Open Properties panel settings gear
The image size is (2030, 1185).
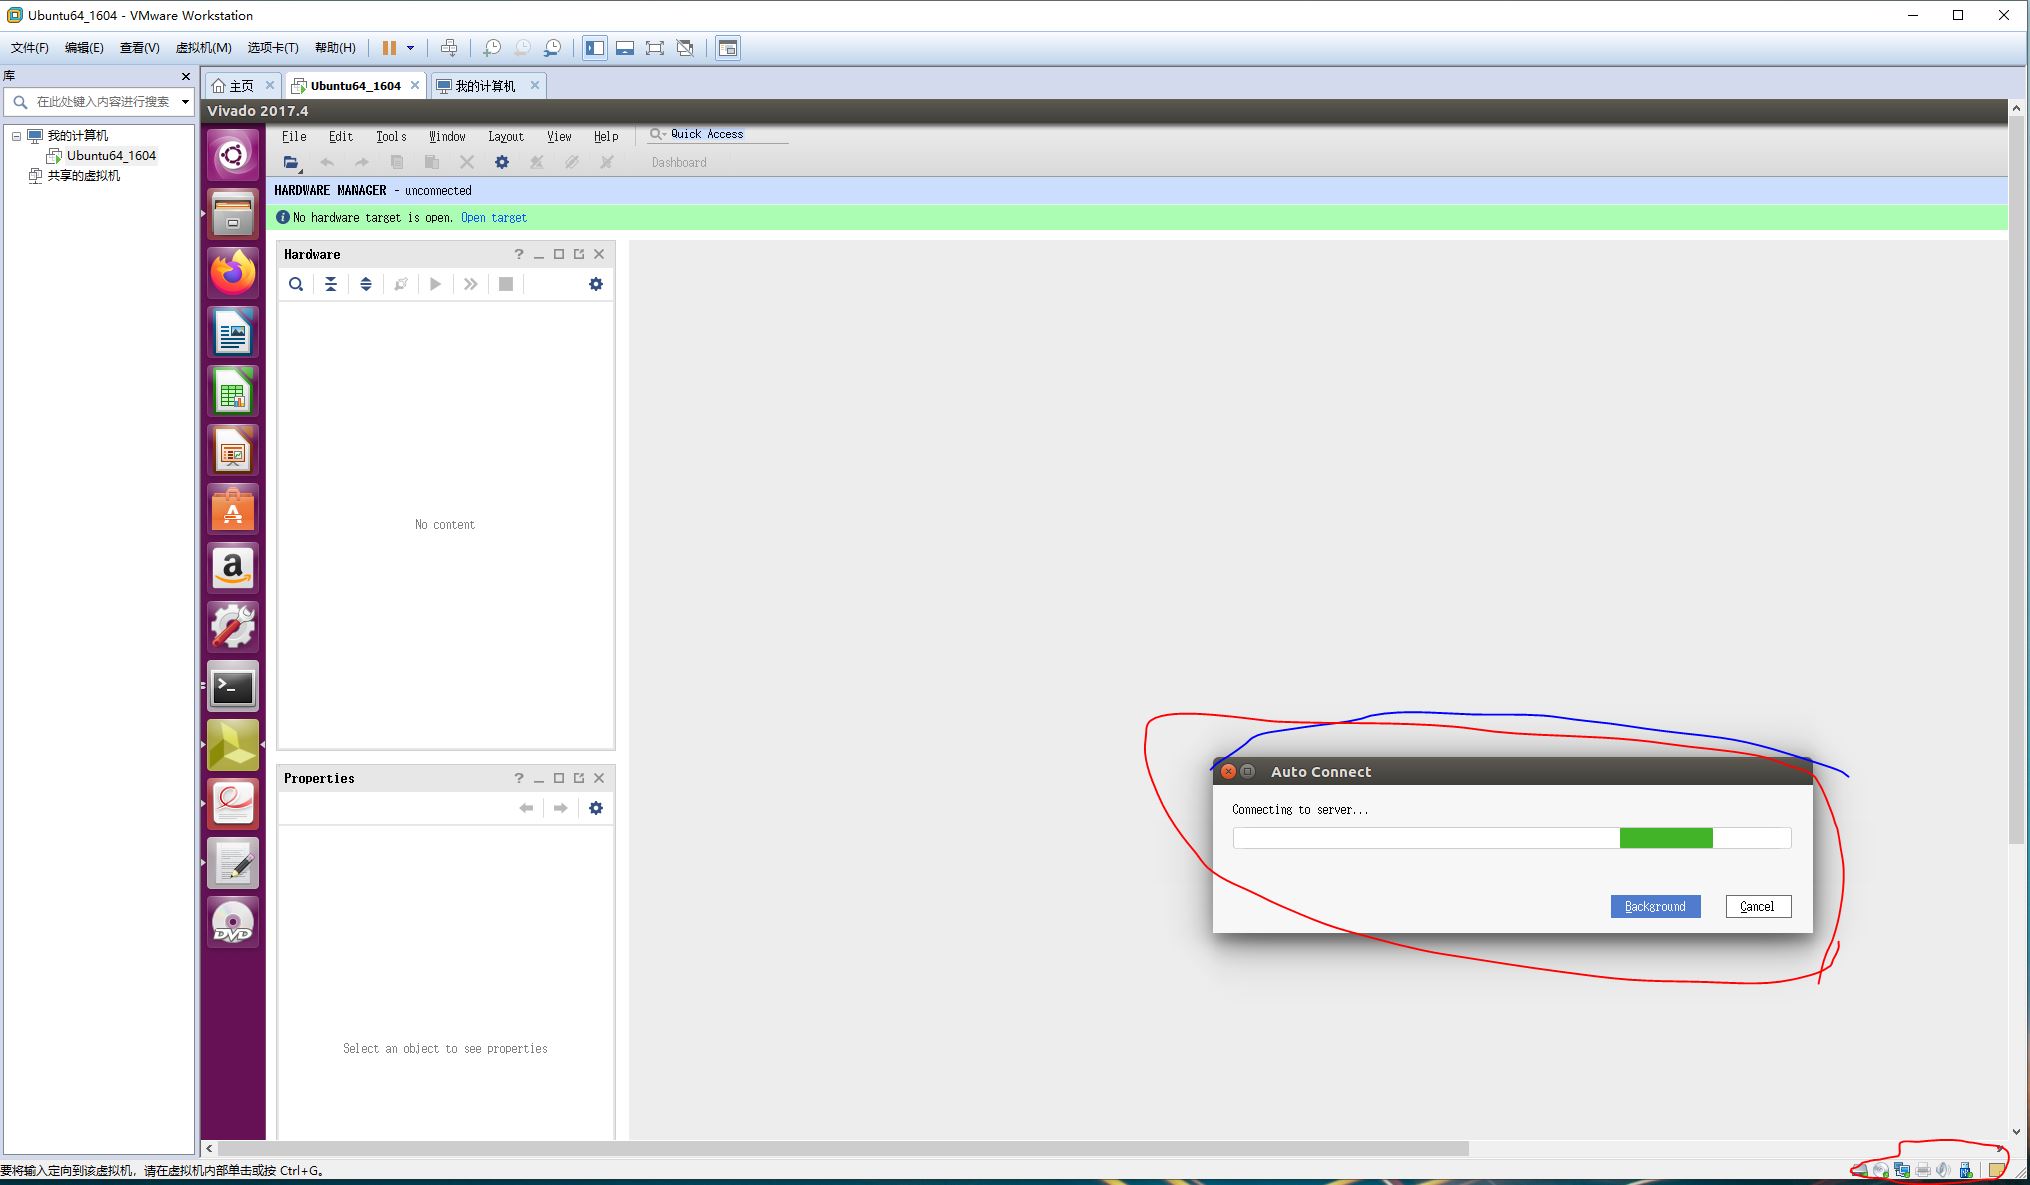pyautogui.click(x=596, y=808)
